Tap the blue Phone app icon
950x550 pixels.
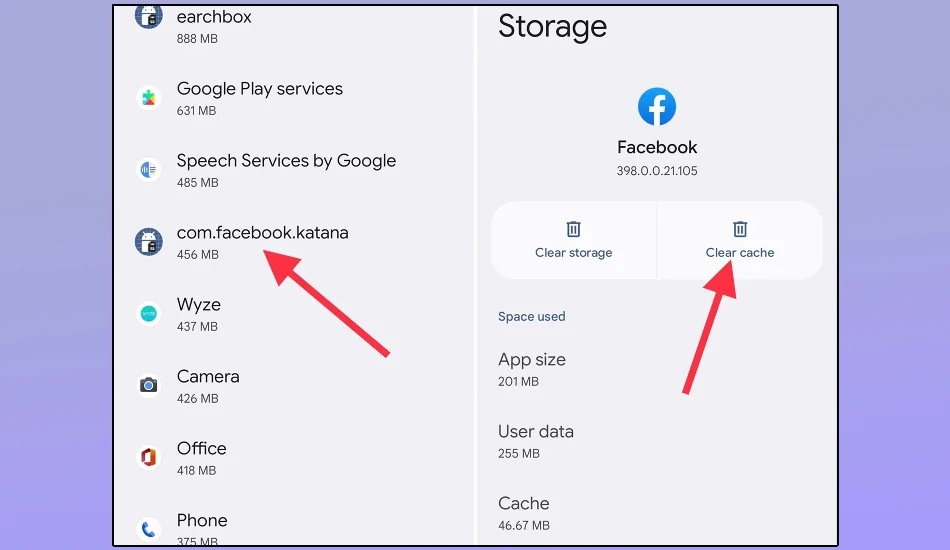click(148, 529)
